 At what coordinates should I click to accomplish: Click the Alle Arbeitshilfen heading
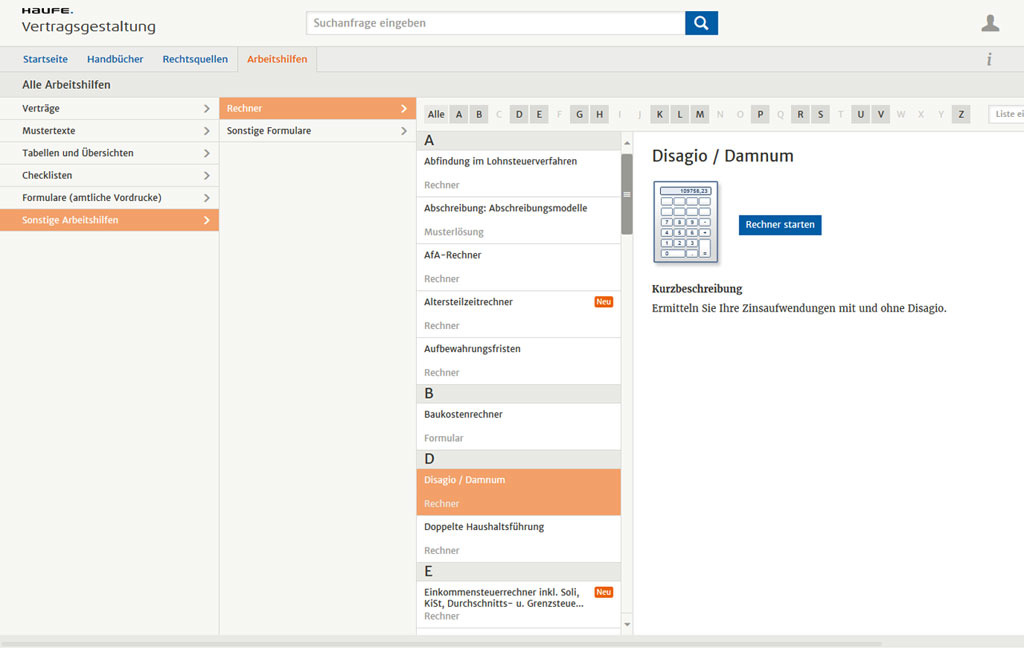[x=66, y=85]
